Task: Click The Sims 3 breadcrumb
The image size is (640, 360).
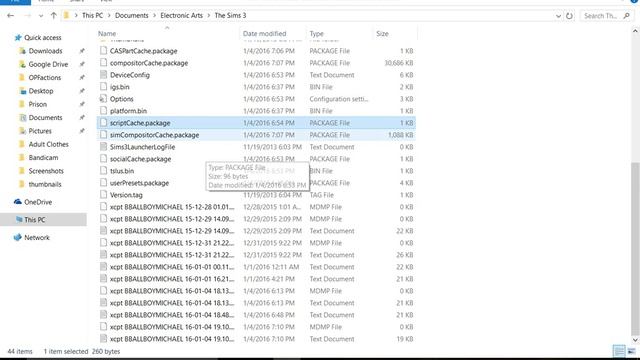Action: coord(230,16)
